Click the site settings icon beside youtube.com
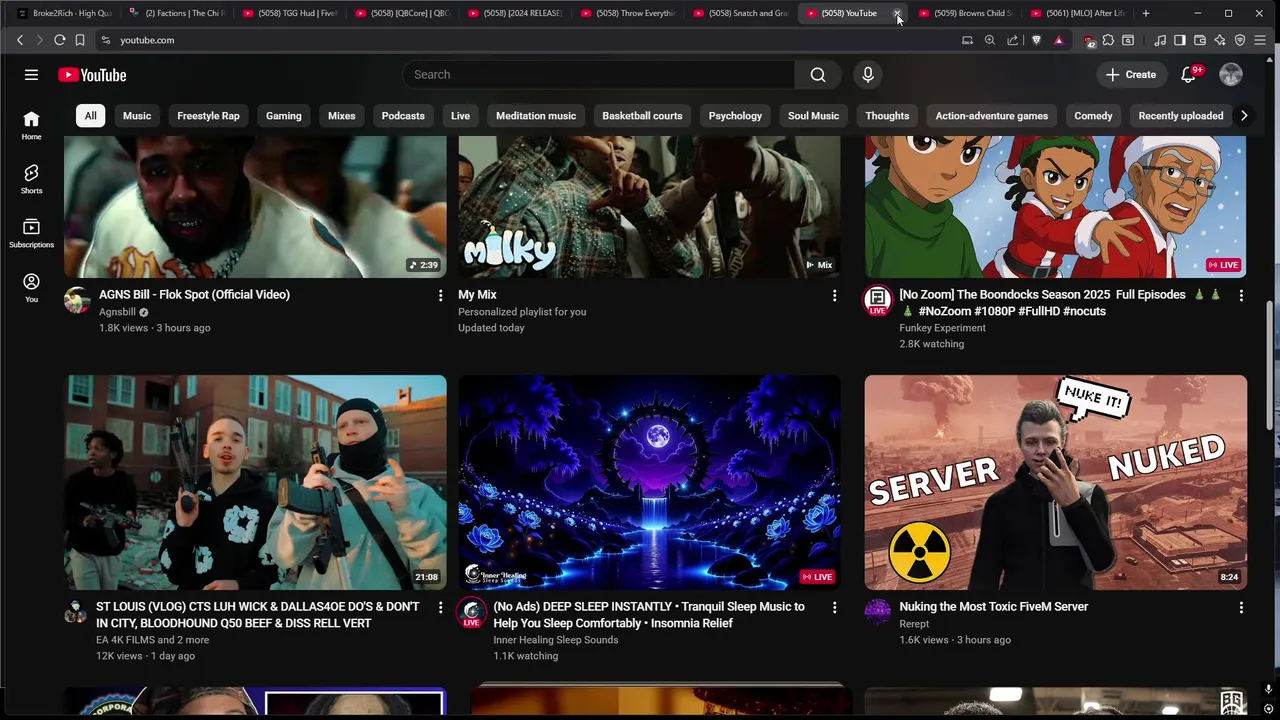1280x720 pixels. click(105, 40)
